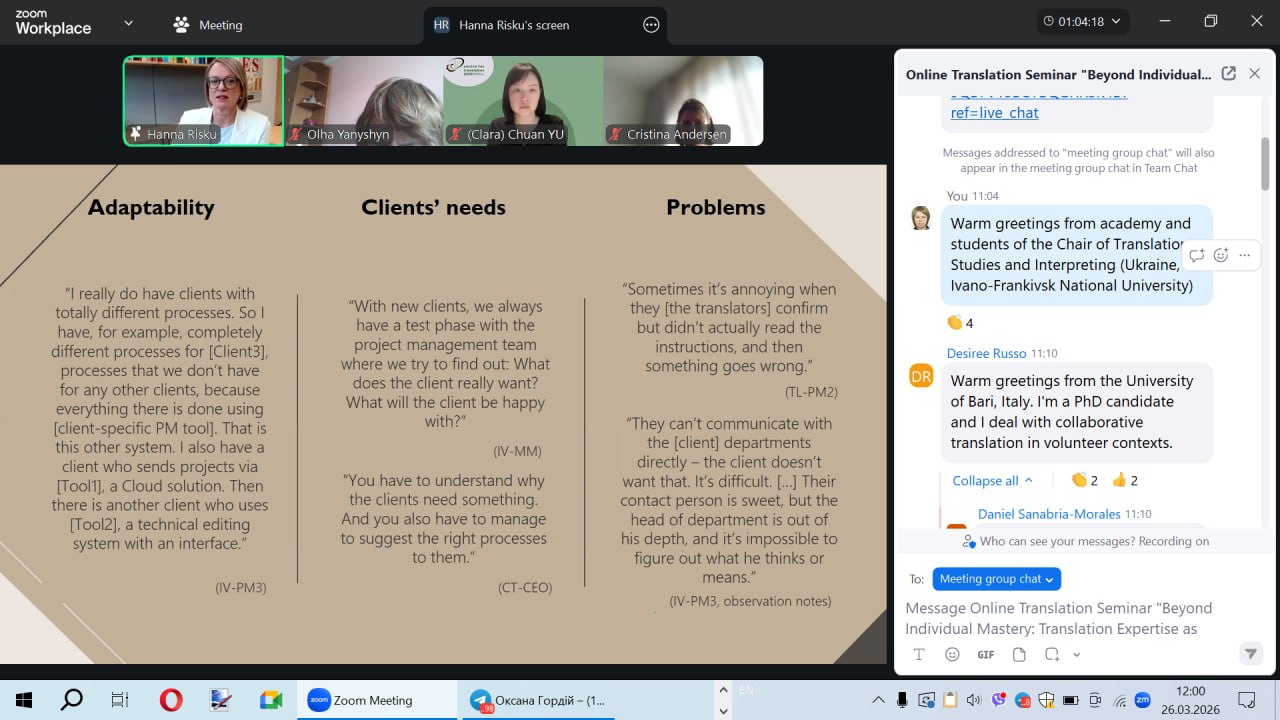Click the screenshot capture icon in chat
The image size is (1280, 720).
[1052, 655]
